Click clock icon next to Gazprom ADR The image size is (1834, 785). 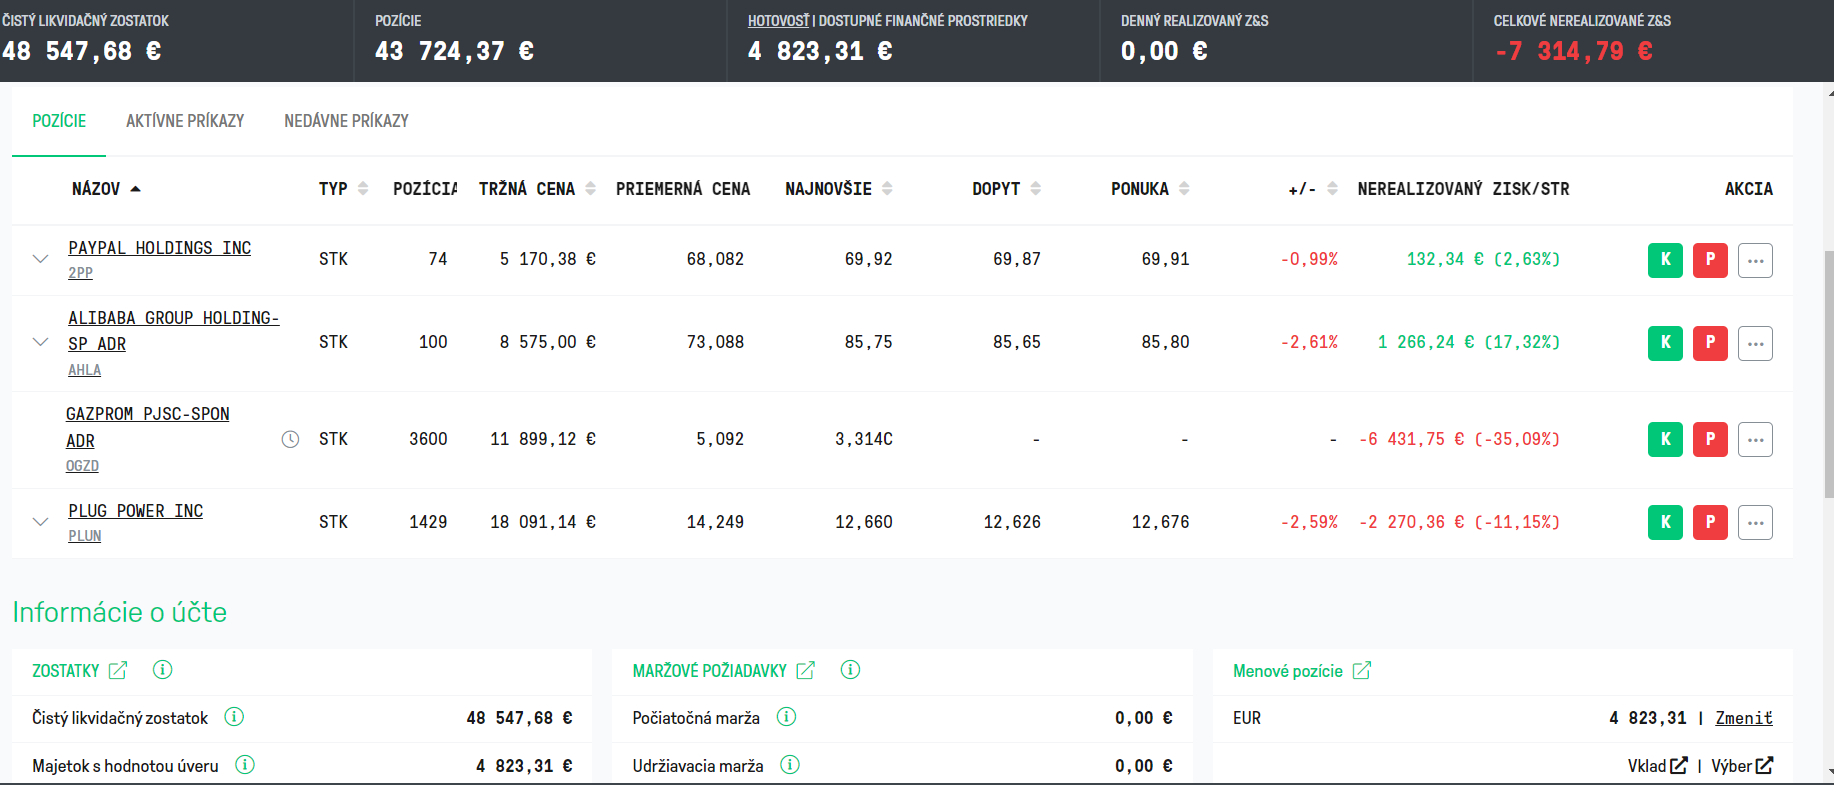[290, 439]
